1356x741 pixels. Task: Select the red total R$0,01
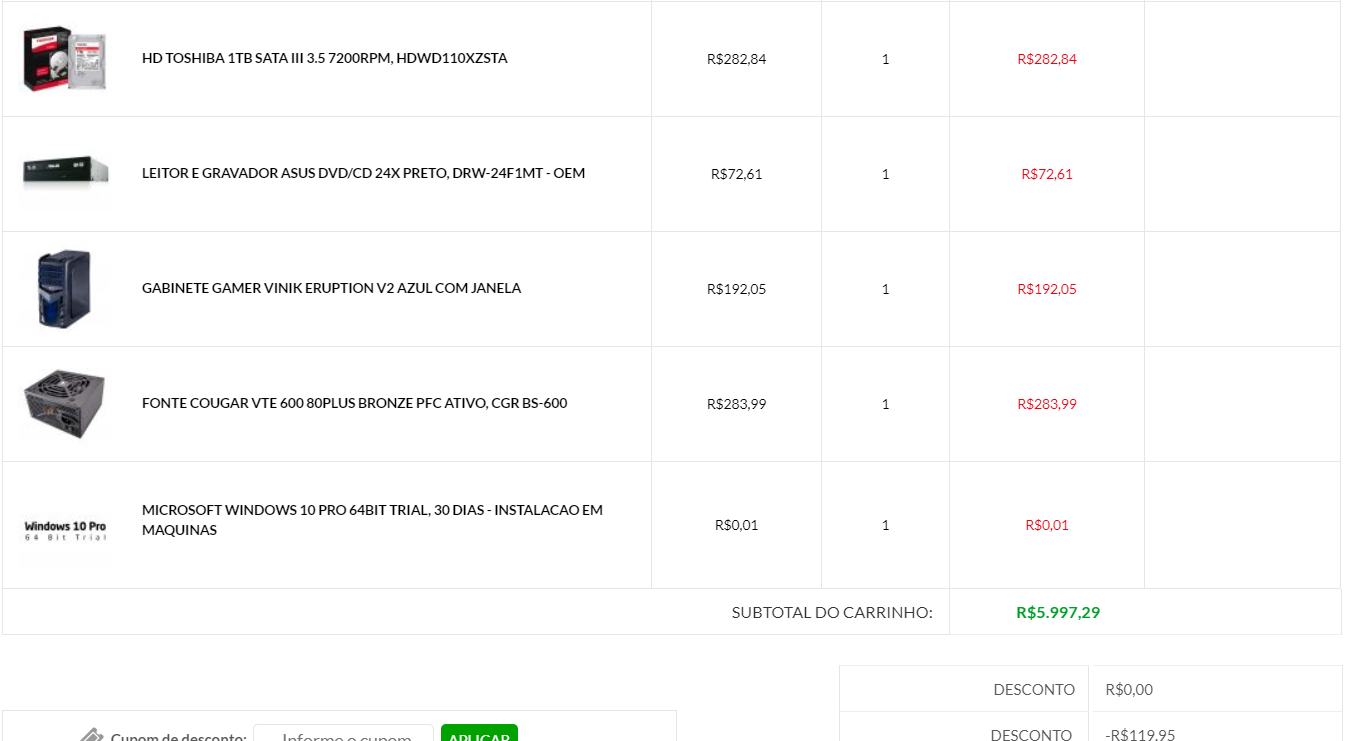pos(1047,525)
